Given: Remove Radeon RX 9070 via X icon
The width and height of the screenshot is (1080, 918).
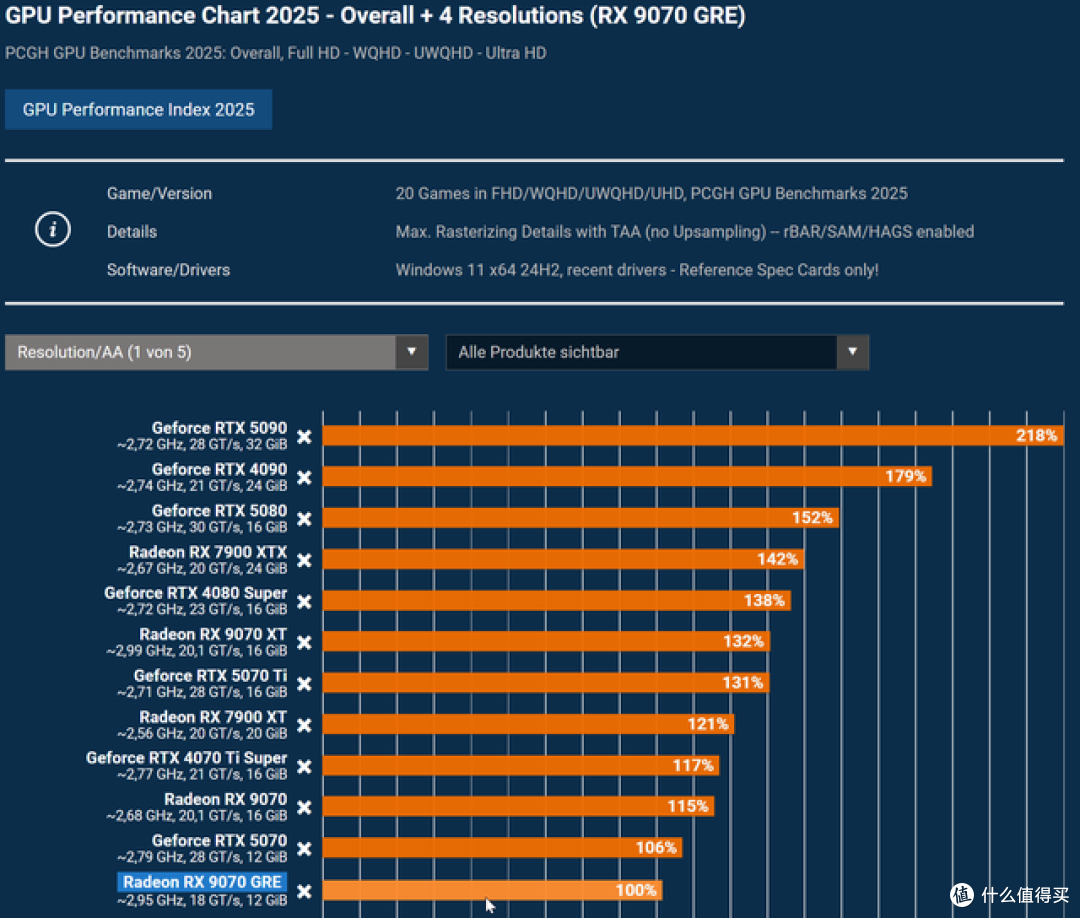Looking at the screenshot, I should [x=304, y=807].
